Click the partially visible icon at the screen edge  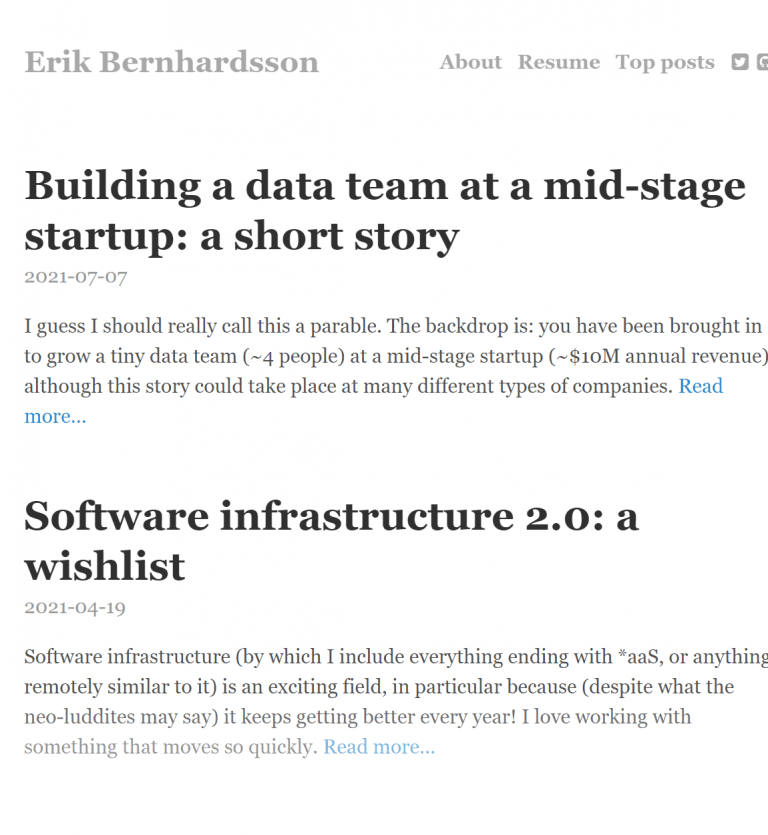coord(764,61)
